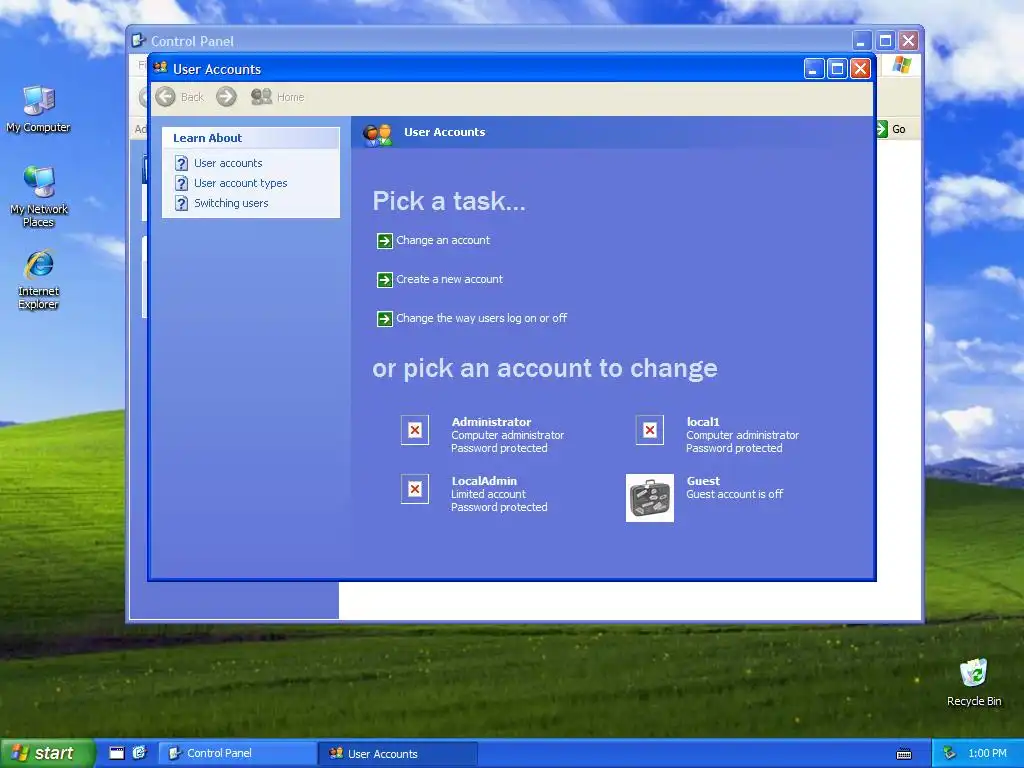Open the Recycle Bin desktop icon
The image size is (1024, 768).
coord(974,682)
